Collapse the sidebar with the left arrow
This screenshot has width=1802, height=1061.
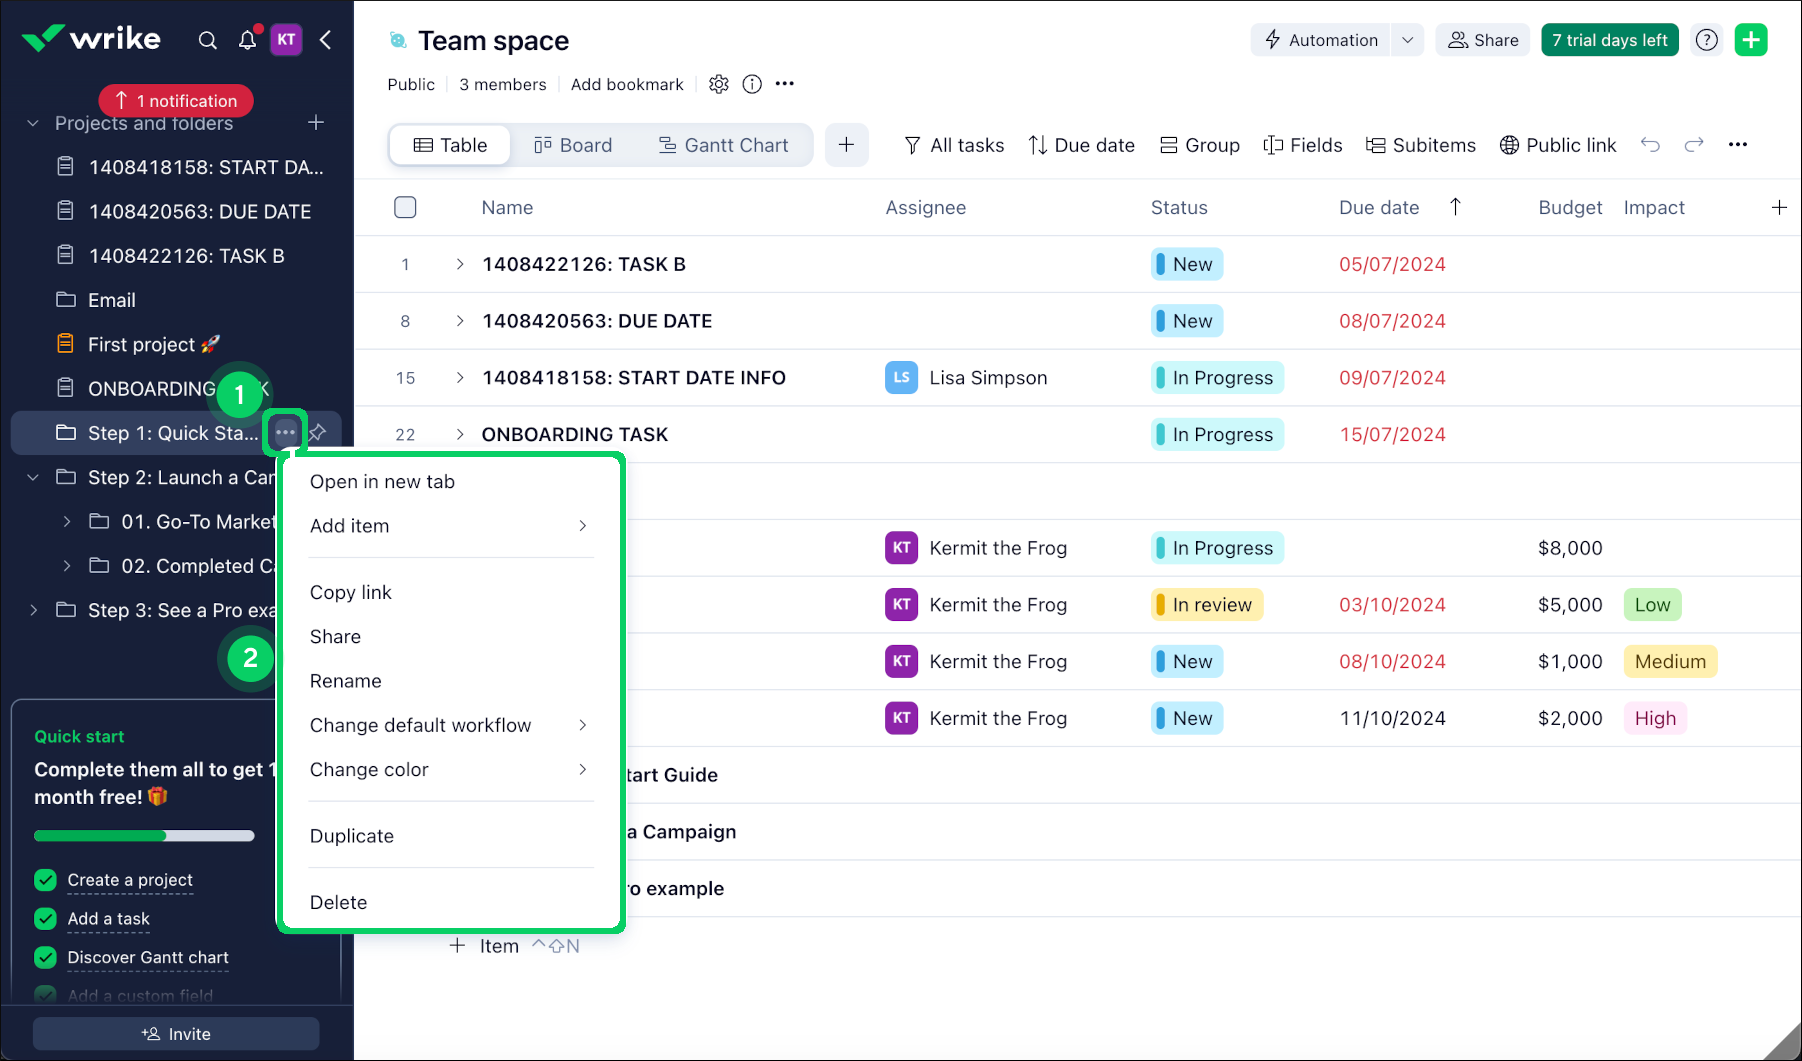coord(326,40)
